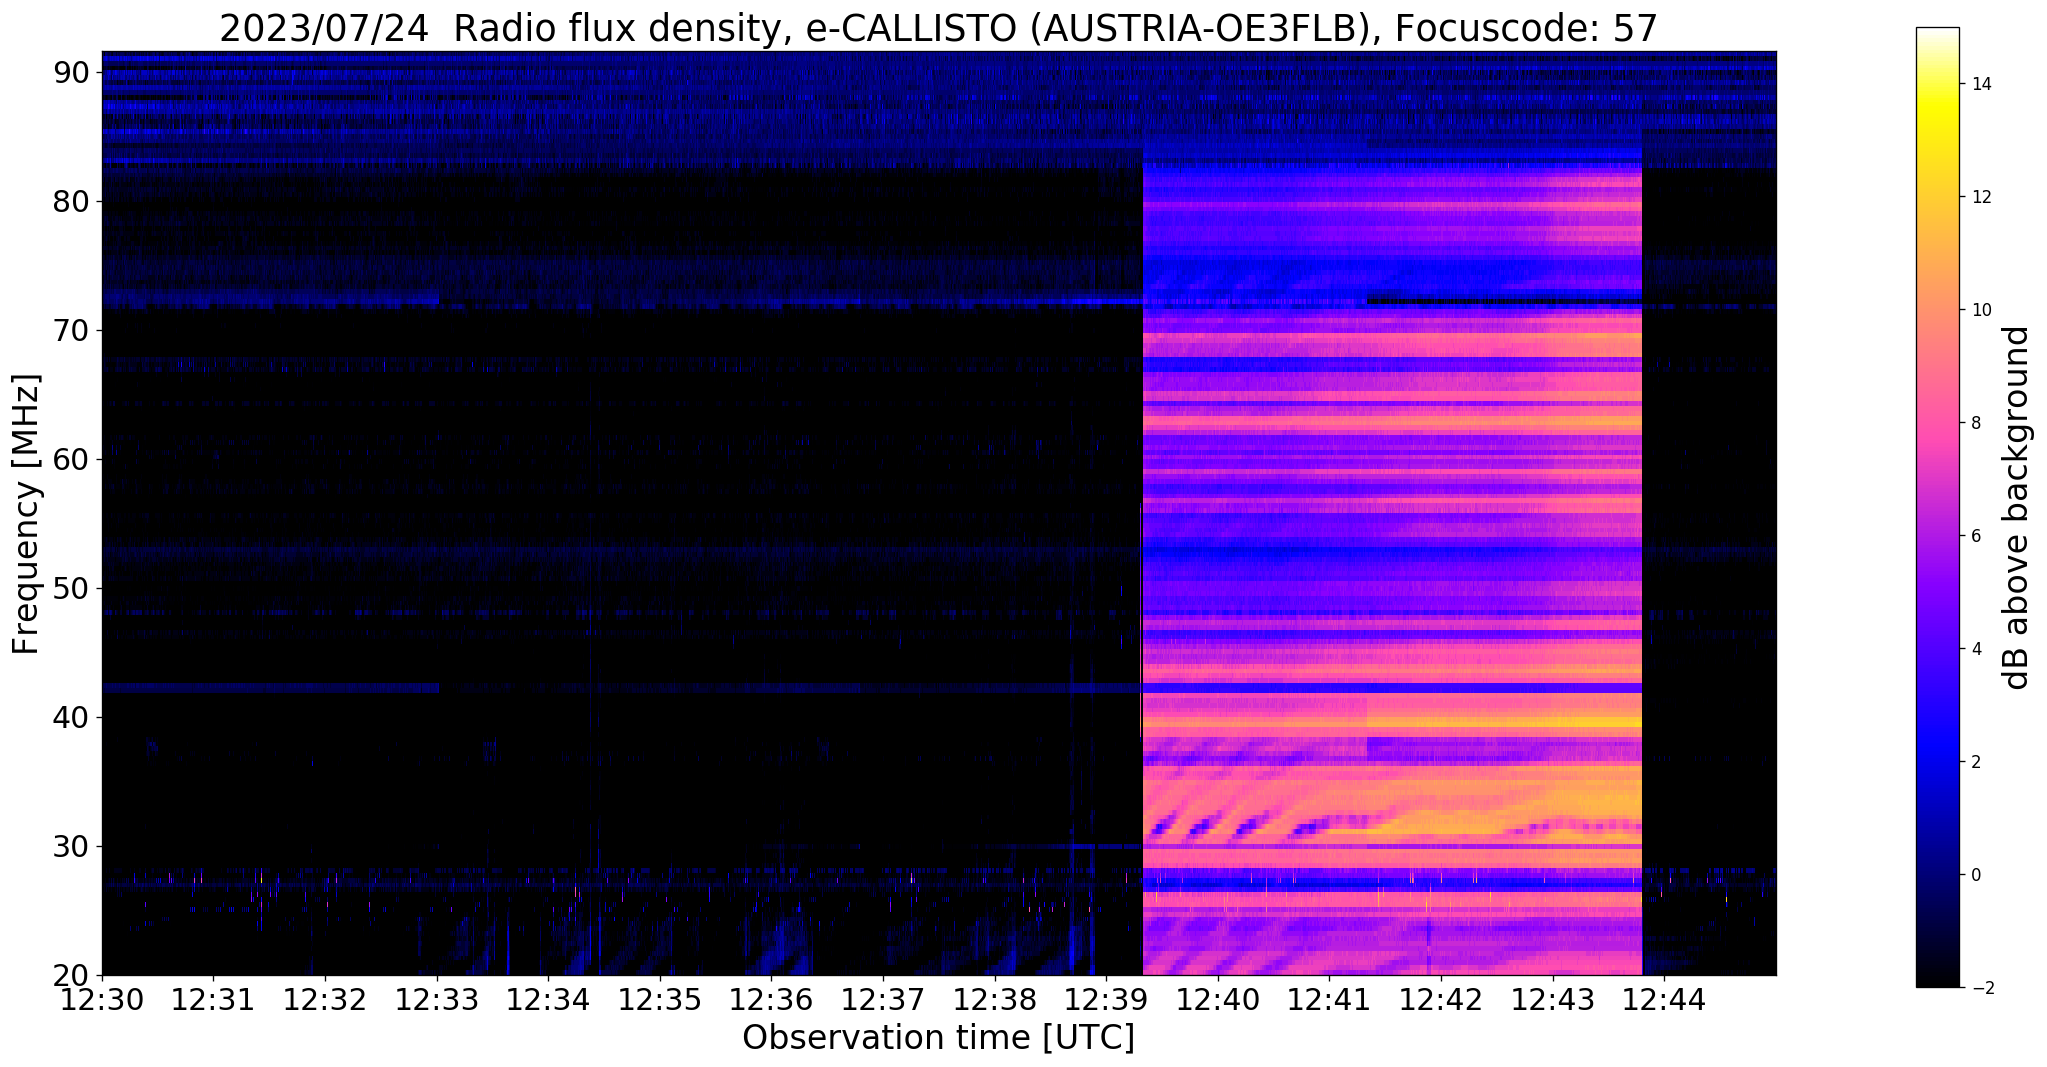The height and width of the screenshot is (1067, 2047).
Task: Click the 12:33 time tick label
Action: pyautogui.click(x=436, y=999)
